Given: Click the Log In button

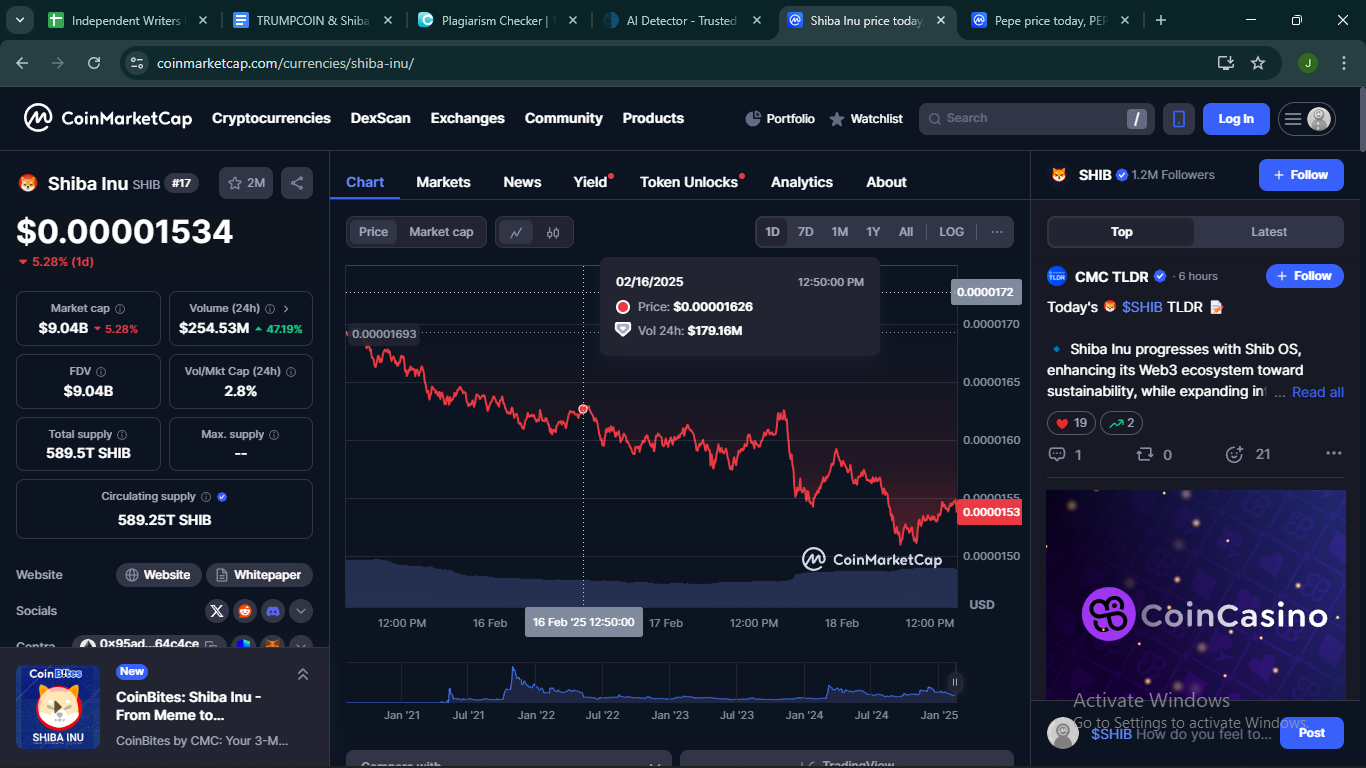Looking at the screenshot, I should [1236, 119].
